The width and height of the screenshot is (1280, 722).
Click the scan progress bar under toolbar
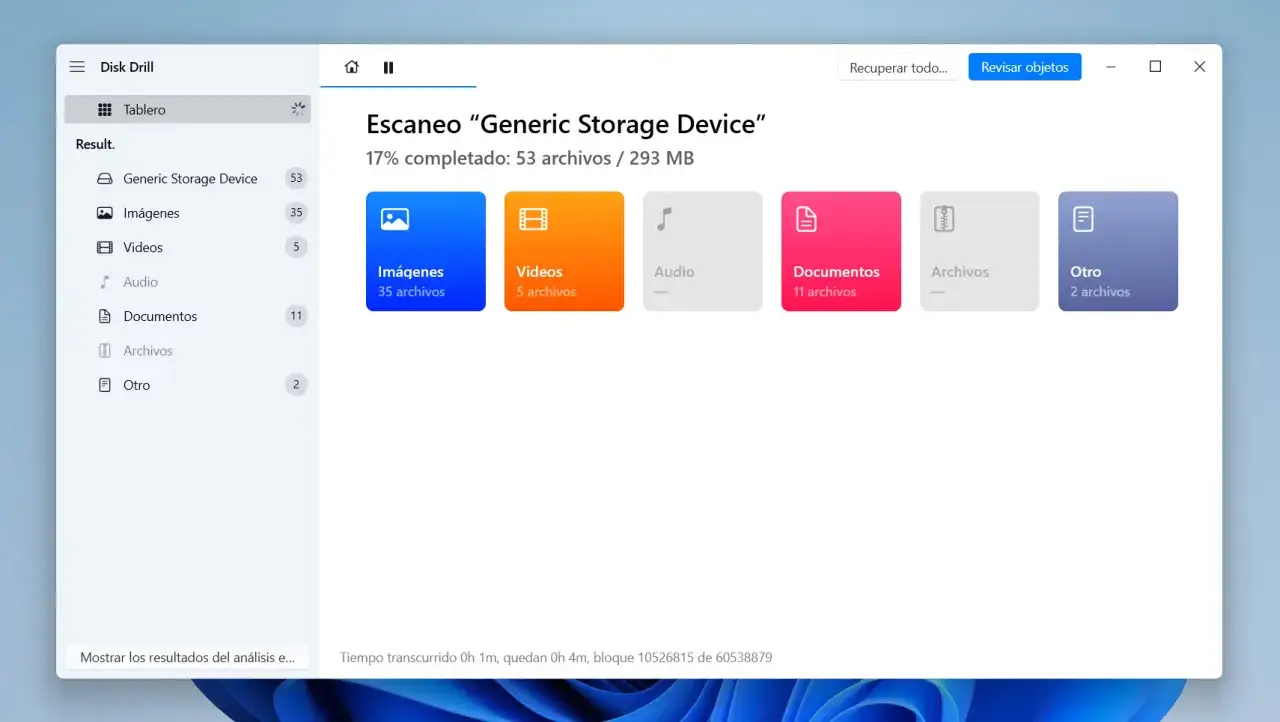pos(398,87)
